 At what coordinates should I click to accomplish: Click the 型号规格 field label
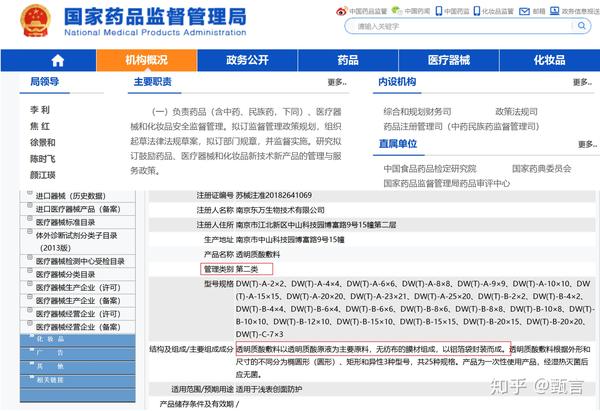(x=218, y=284)
